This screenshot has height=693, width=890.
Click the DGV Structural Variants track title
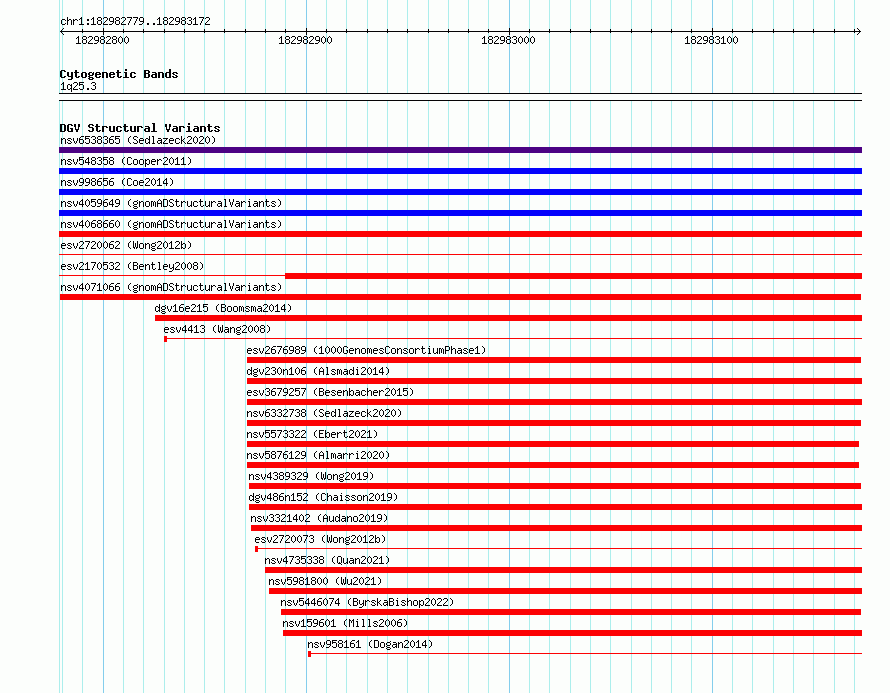(140, 128)
